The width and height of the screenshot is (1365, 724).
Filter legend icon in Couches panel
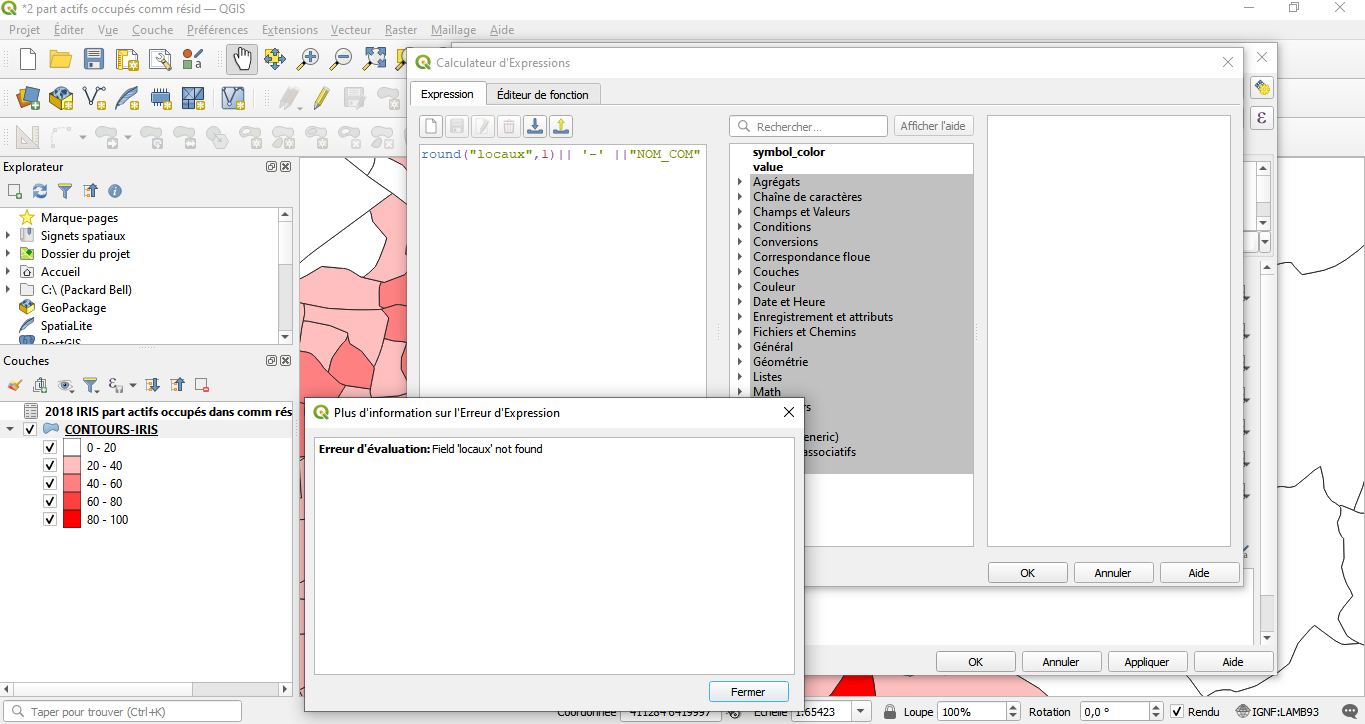tap(90, 385)
